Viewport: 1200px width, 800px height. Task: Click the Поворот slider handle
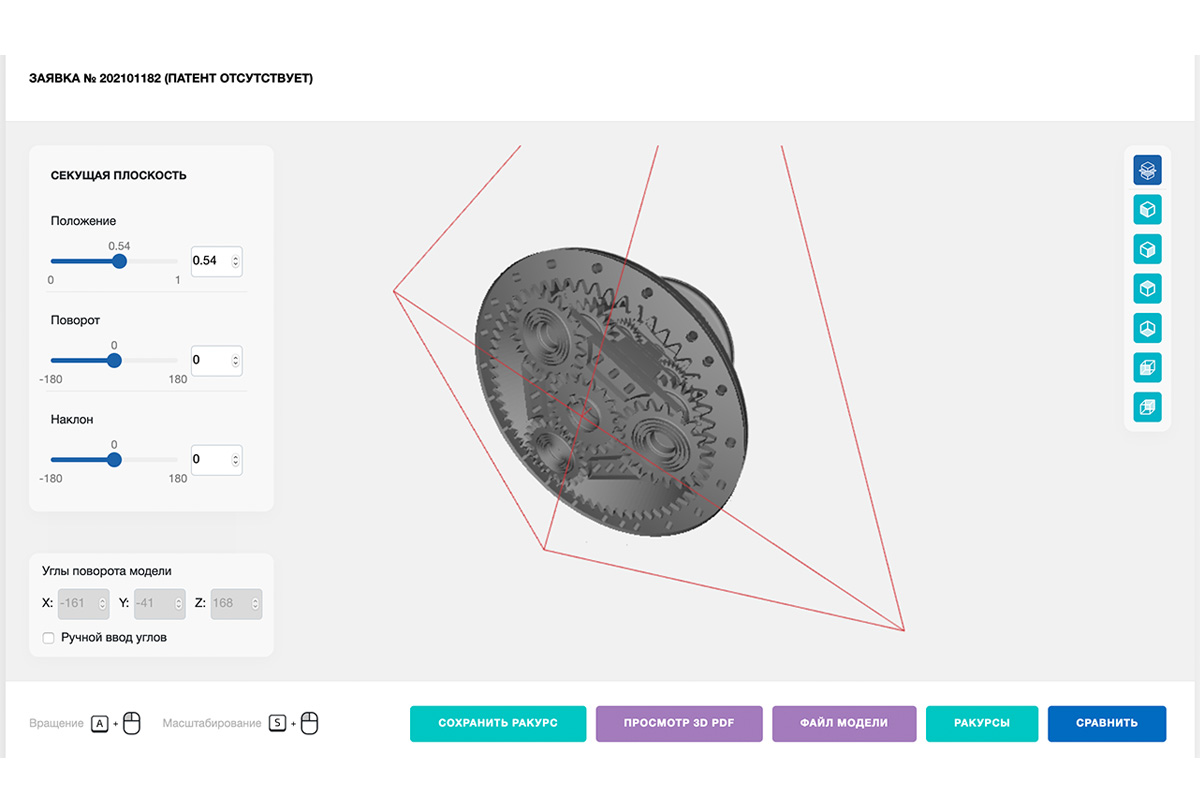114,360
